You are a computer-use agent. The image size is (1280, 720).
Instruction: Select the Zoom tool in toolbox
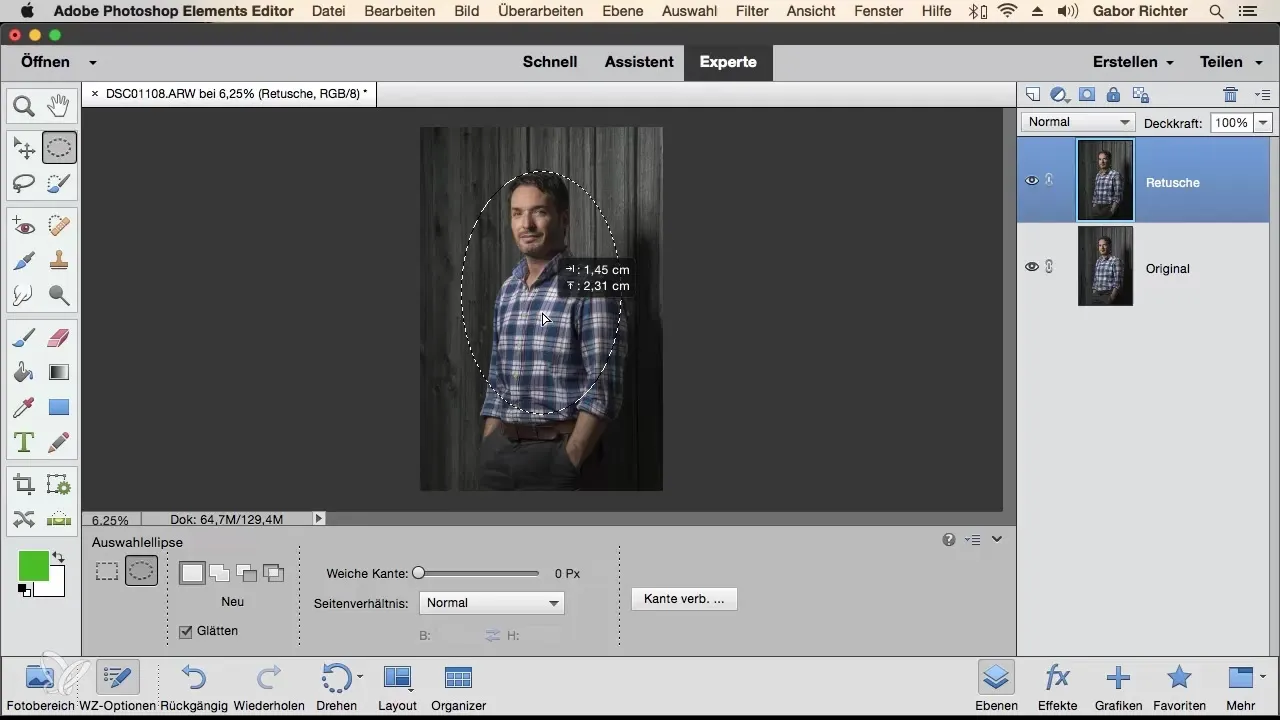click(x=24, y=105)
